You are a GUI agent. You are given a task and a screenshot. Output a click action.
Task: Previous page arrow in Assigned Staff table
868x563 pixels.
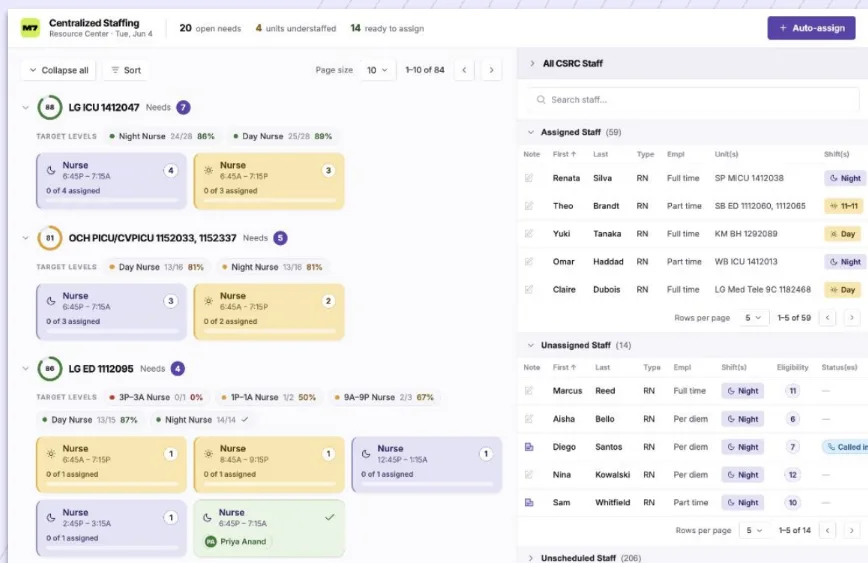coord(828,318)
